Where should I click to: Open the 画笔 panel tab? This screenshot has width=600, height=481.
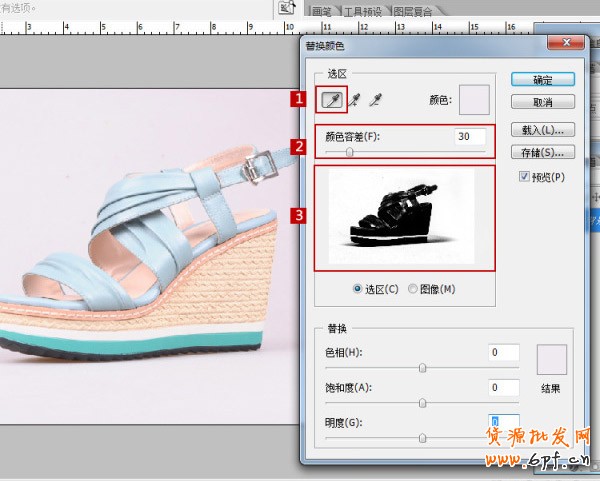pos(321,11)
